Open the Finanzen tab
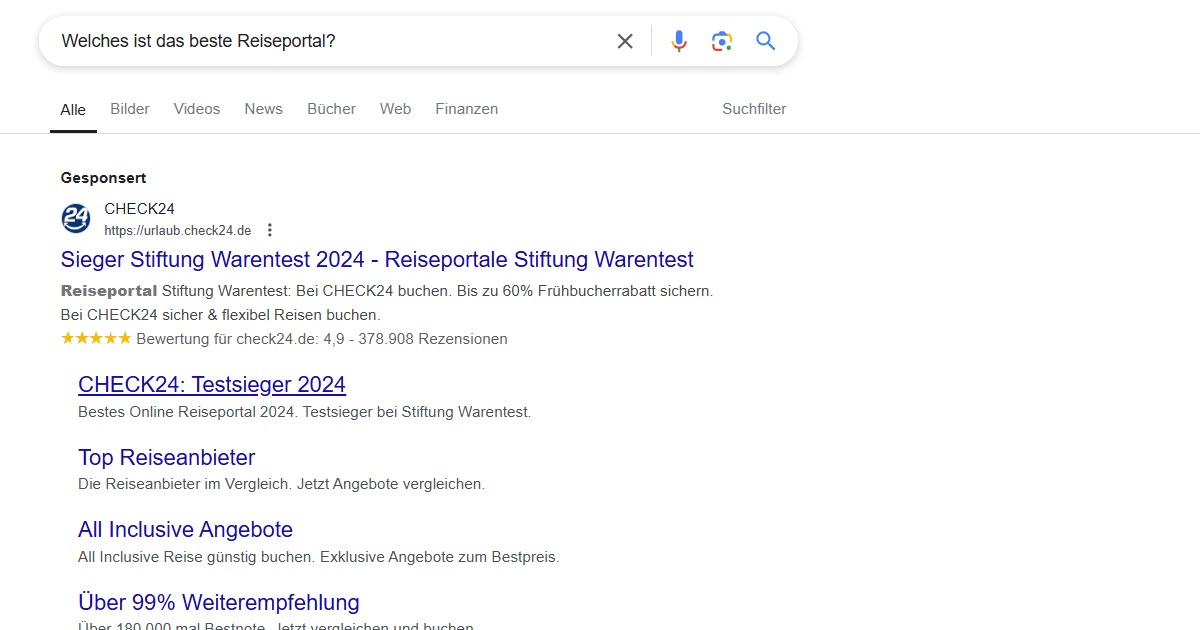 click(467, 109)
